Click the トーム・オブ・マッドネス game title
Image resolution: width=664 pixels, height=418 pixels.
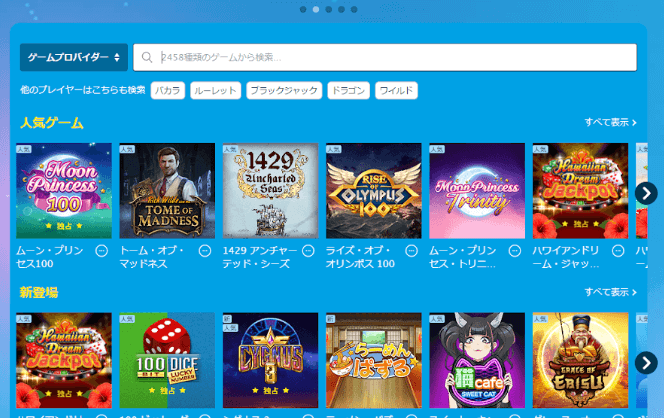(x=152, y=257)
